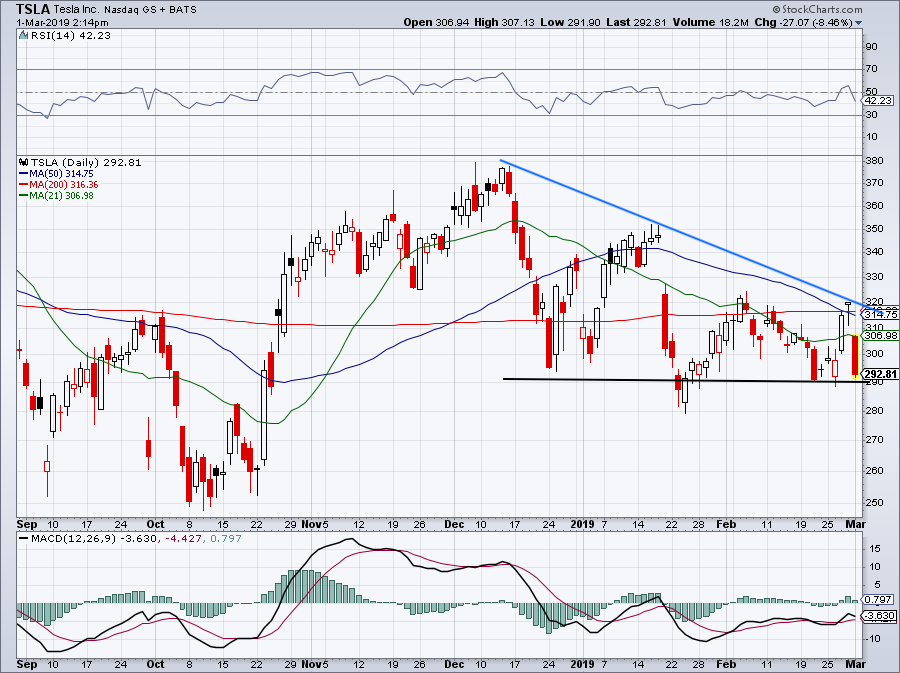The width and height of the screenshot is (900, 673).
Task: Click the 70 overbought level on RSI axis
Action: point(871,69)
